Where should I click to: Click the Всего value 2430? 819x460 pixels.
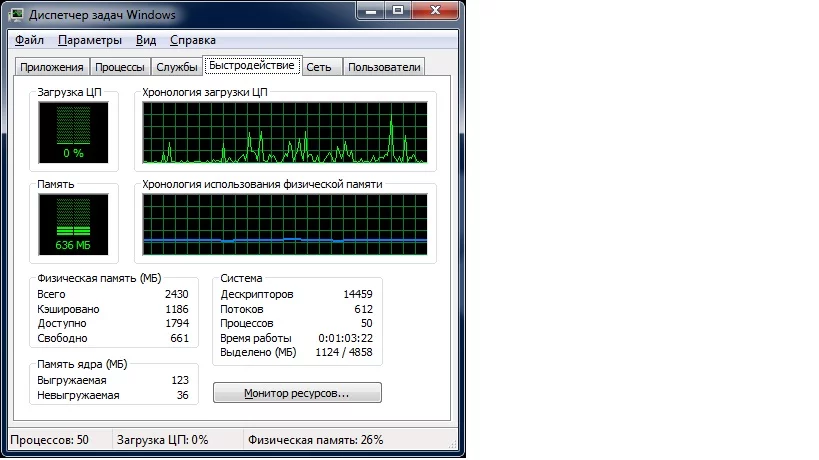177,294
